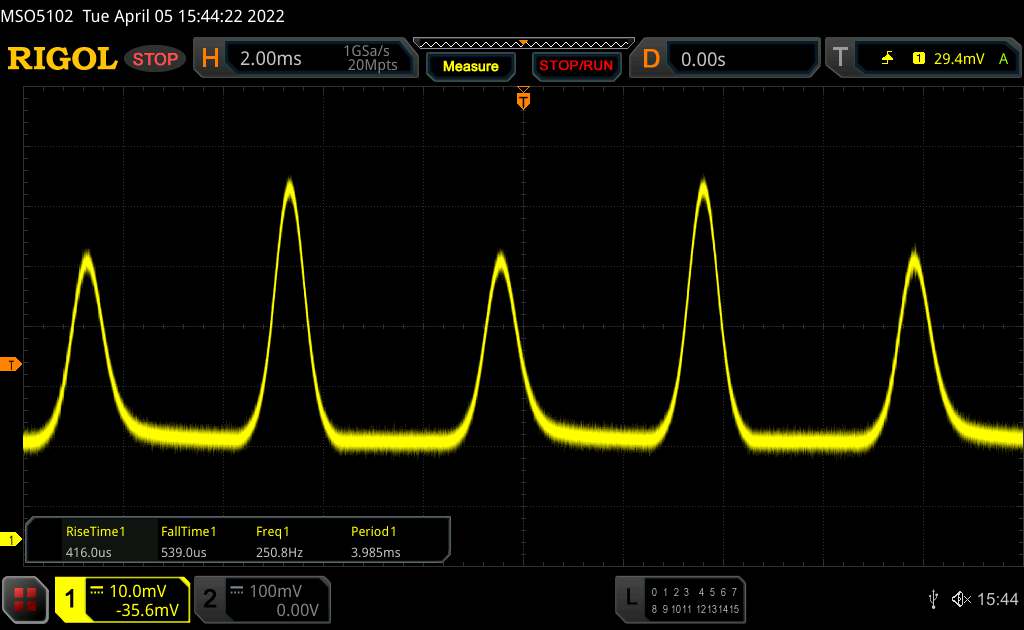This screenshot has width=1024, height=630.
Task: Open the logic analyzer L panel
Action: tap(631, 597)
